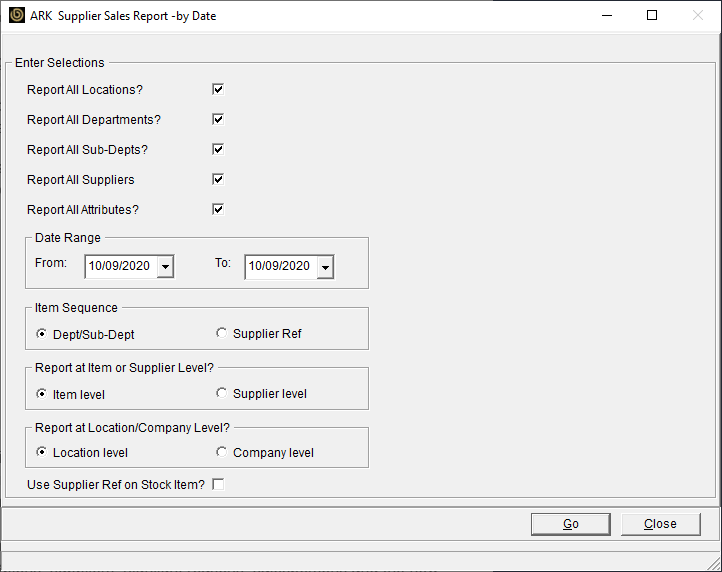Click the ARK application icon in title bar

(17, 15)
